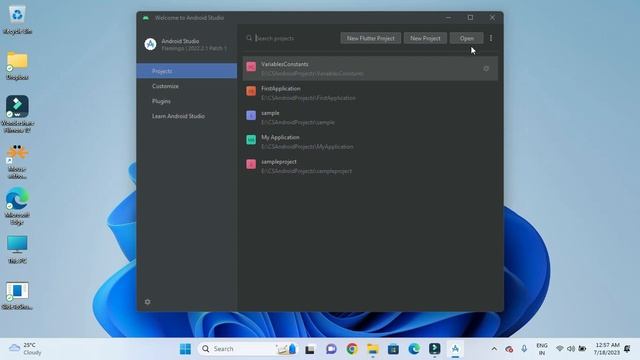Show hidden system tray icons
Viewport: 640px width, 360px height.
click(x=494, y=349)
